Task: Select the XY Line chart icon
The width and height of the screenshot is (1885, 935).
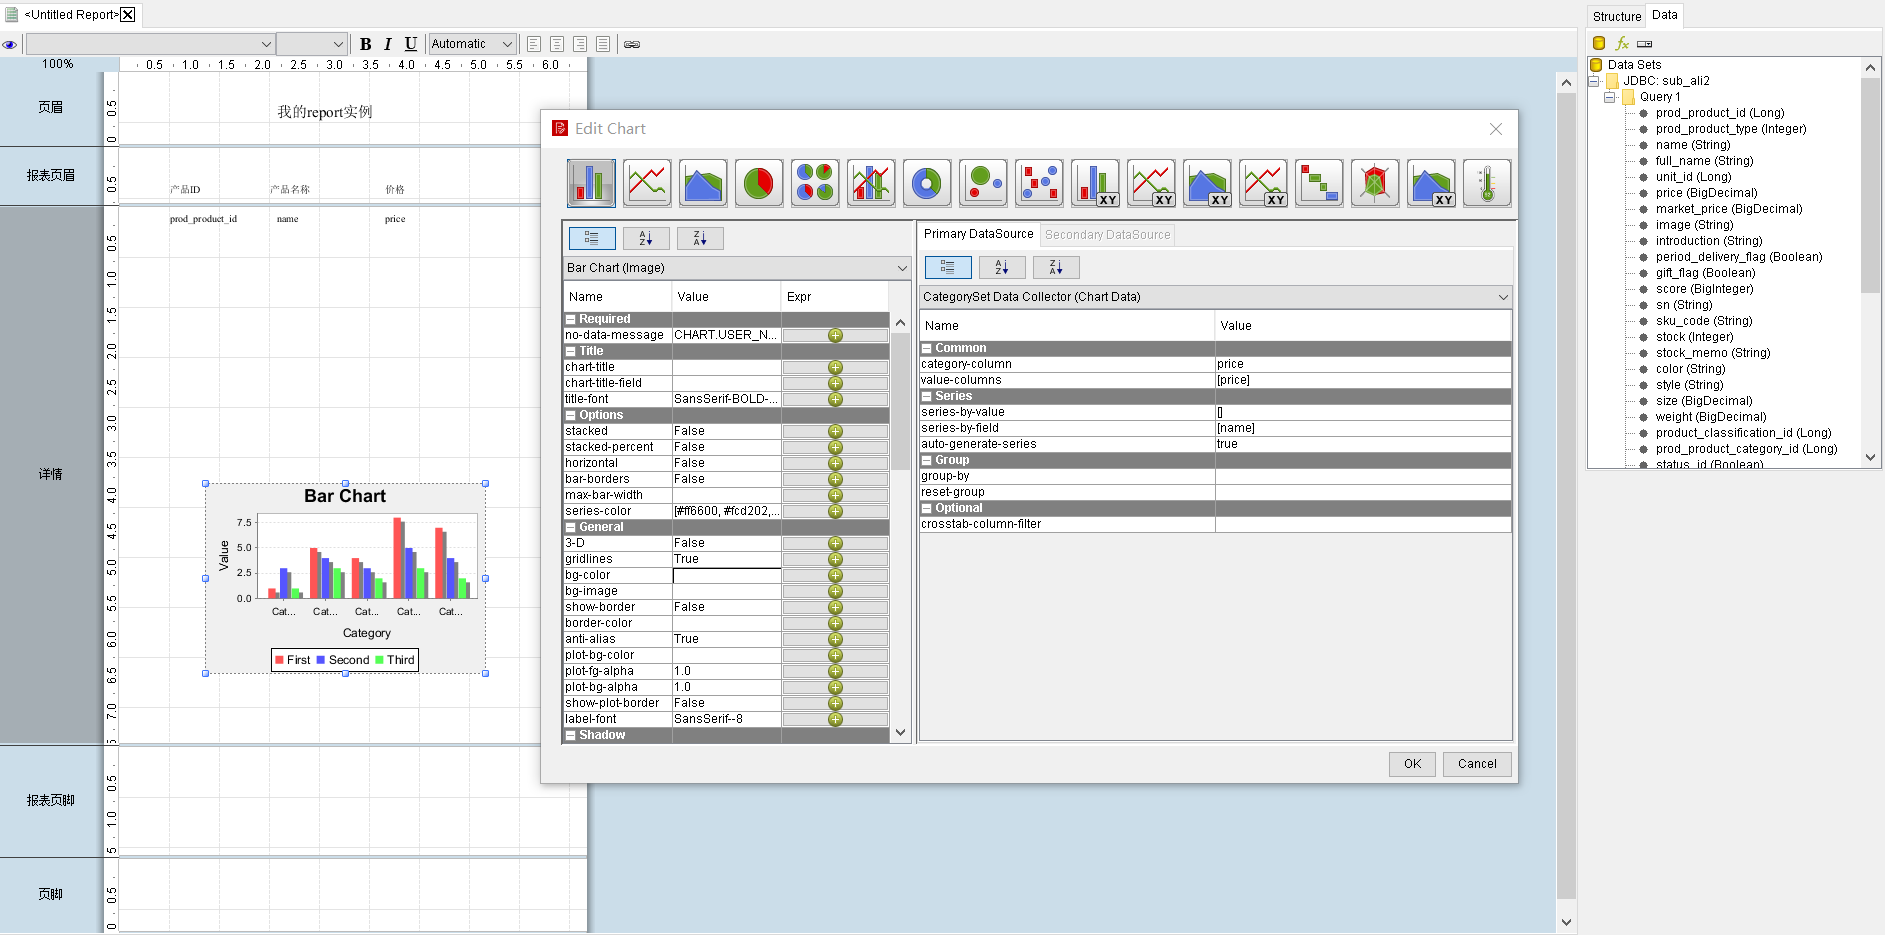Action: 1151,183
